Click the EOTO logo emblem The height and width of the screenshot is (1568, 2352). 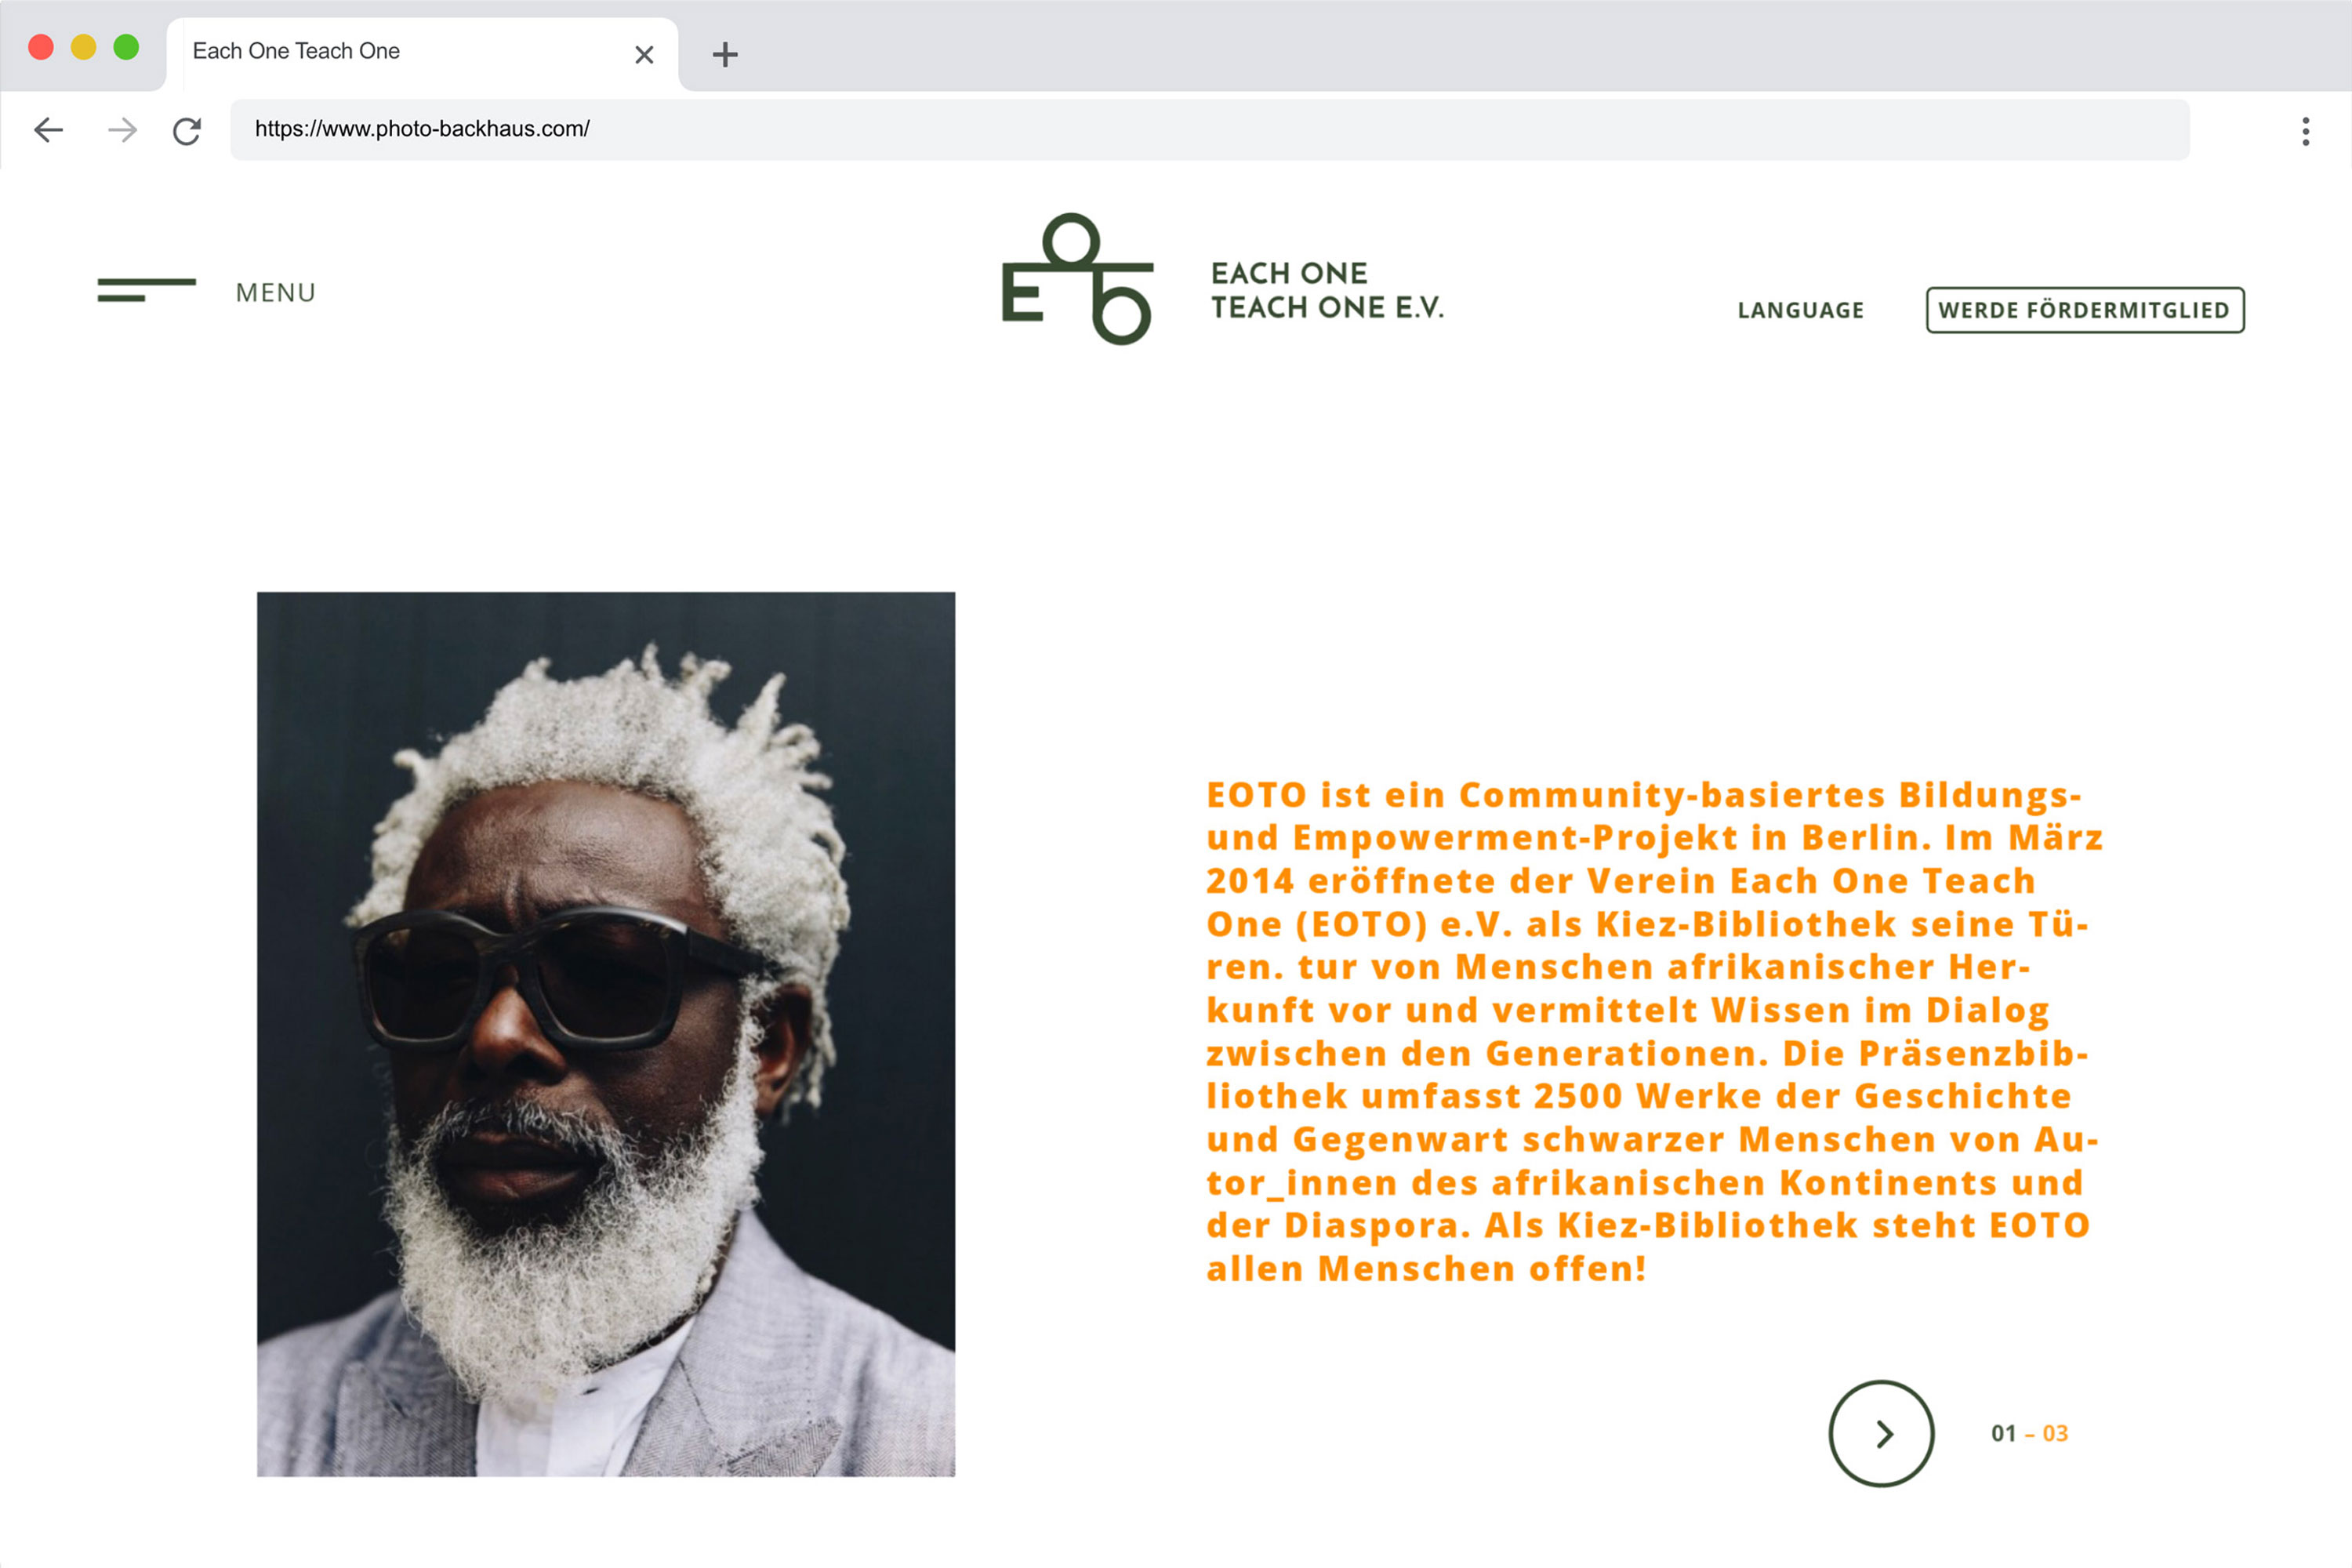click(1078, 279)
